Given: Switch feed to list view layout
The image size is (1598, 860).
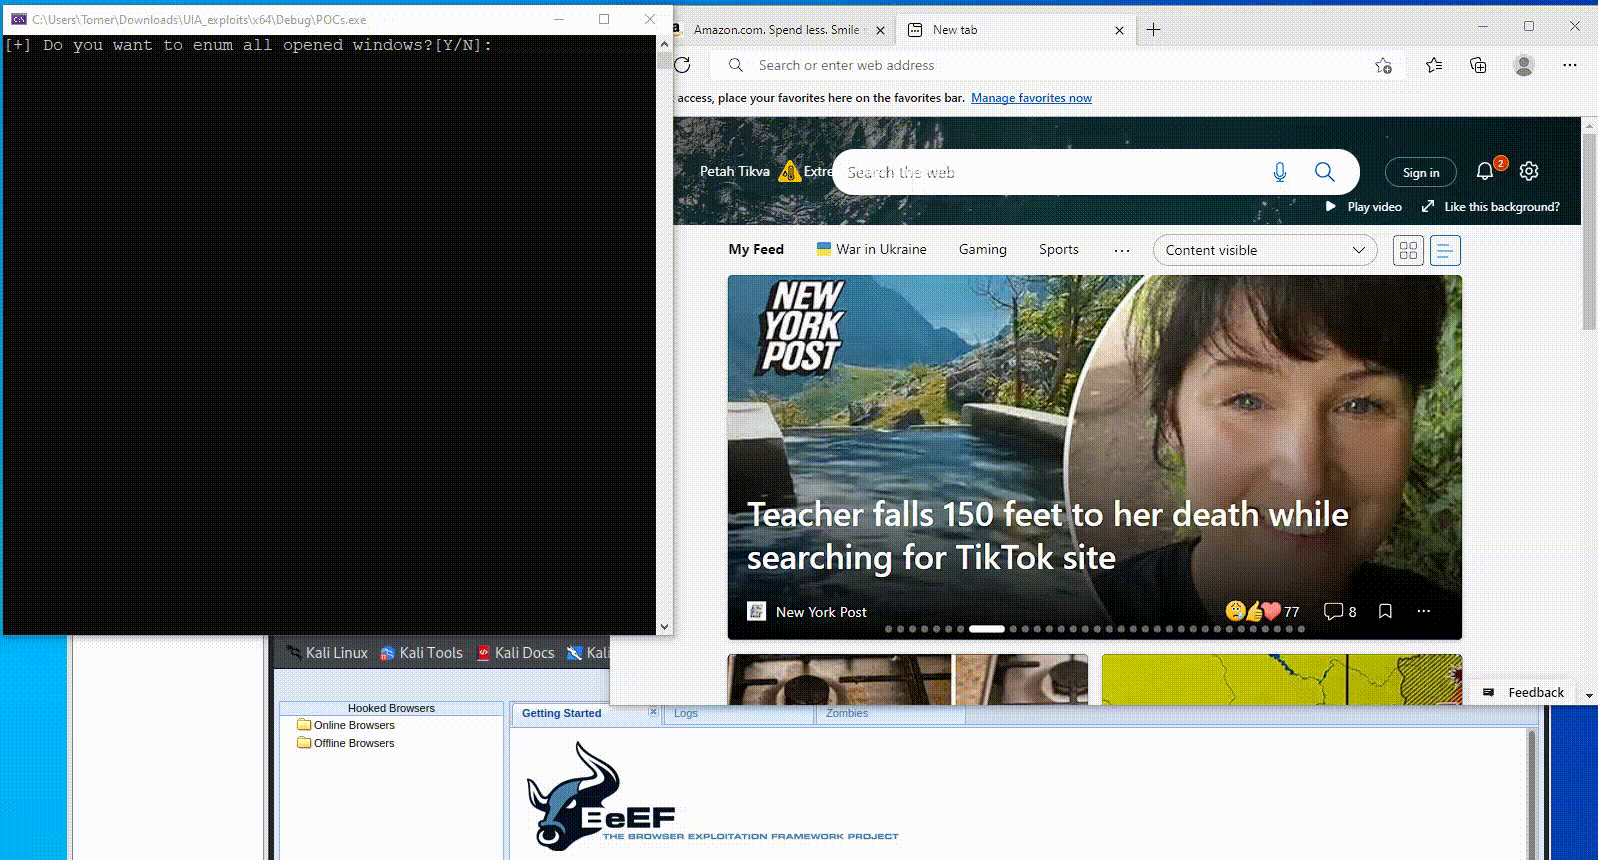Looking at the screenshot, I should (1445, 250).
